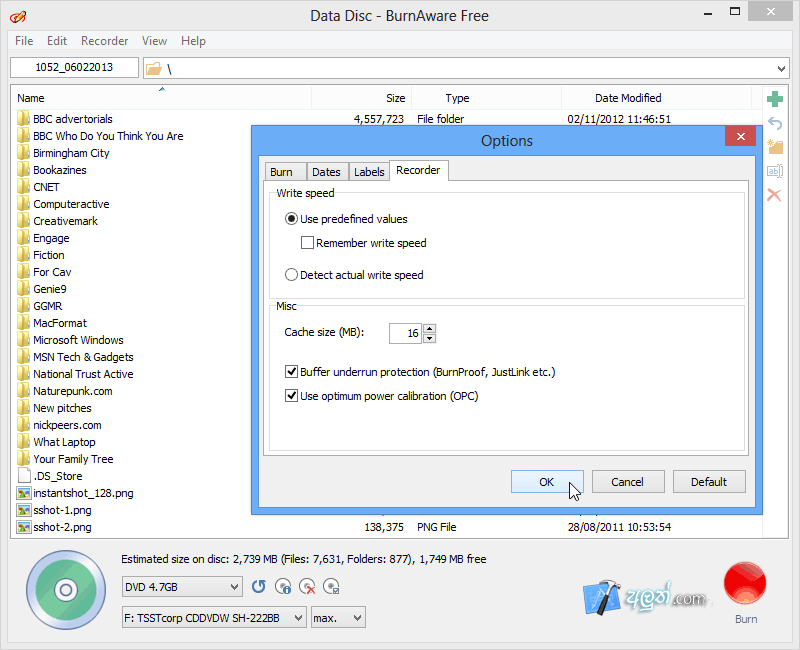Click the verify disc icon

[332, 586]
